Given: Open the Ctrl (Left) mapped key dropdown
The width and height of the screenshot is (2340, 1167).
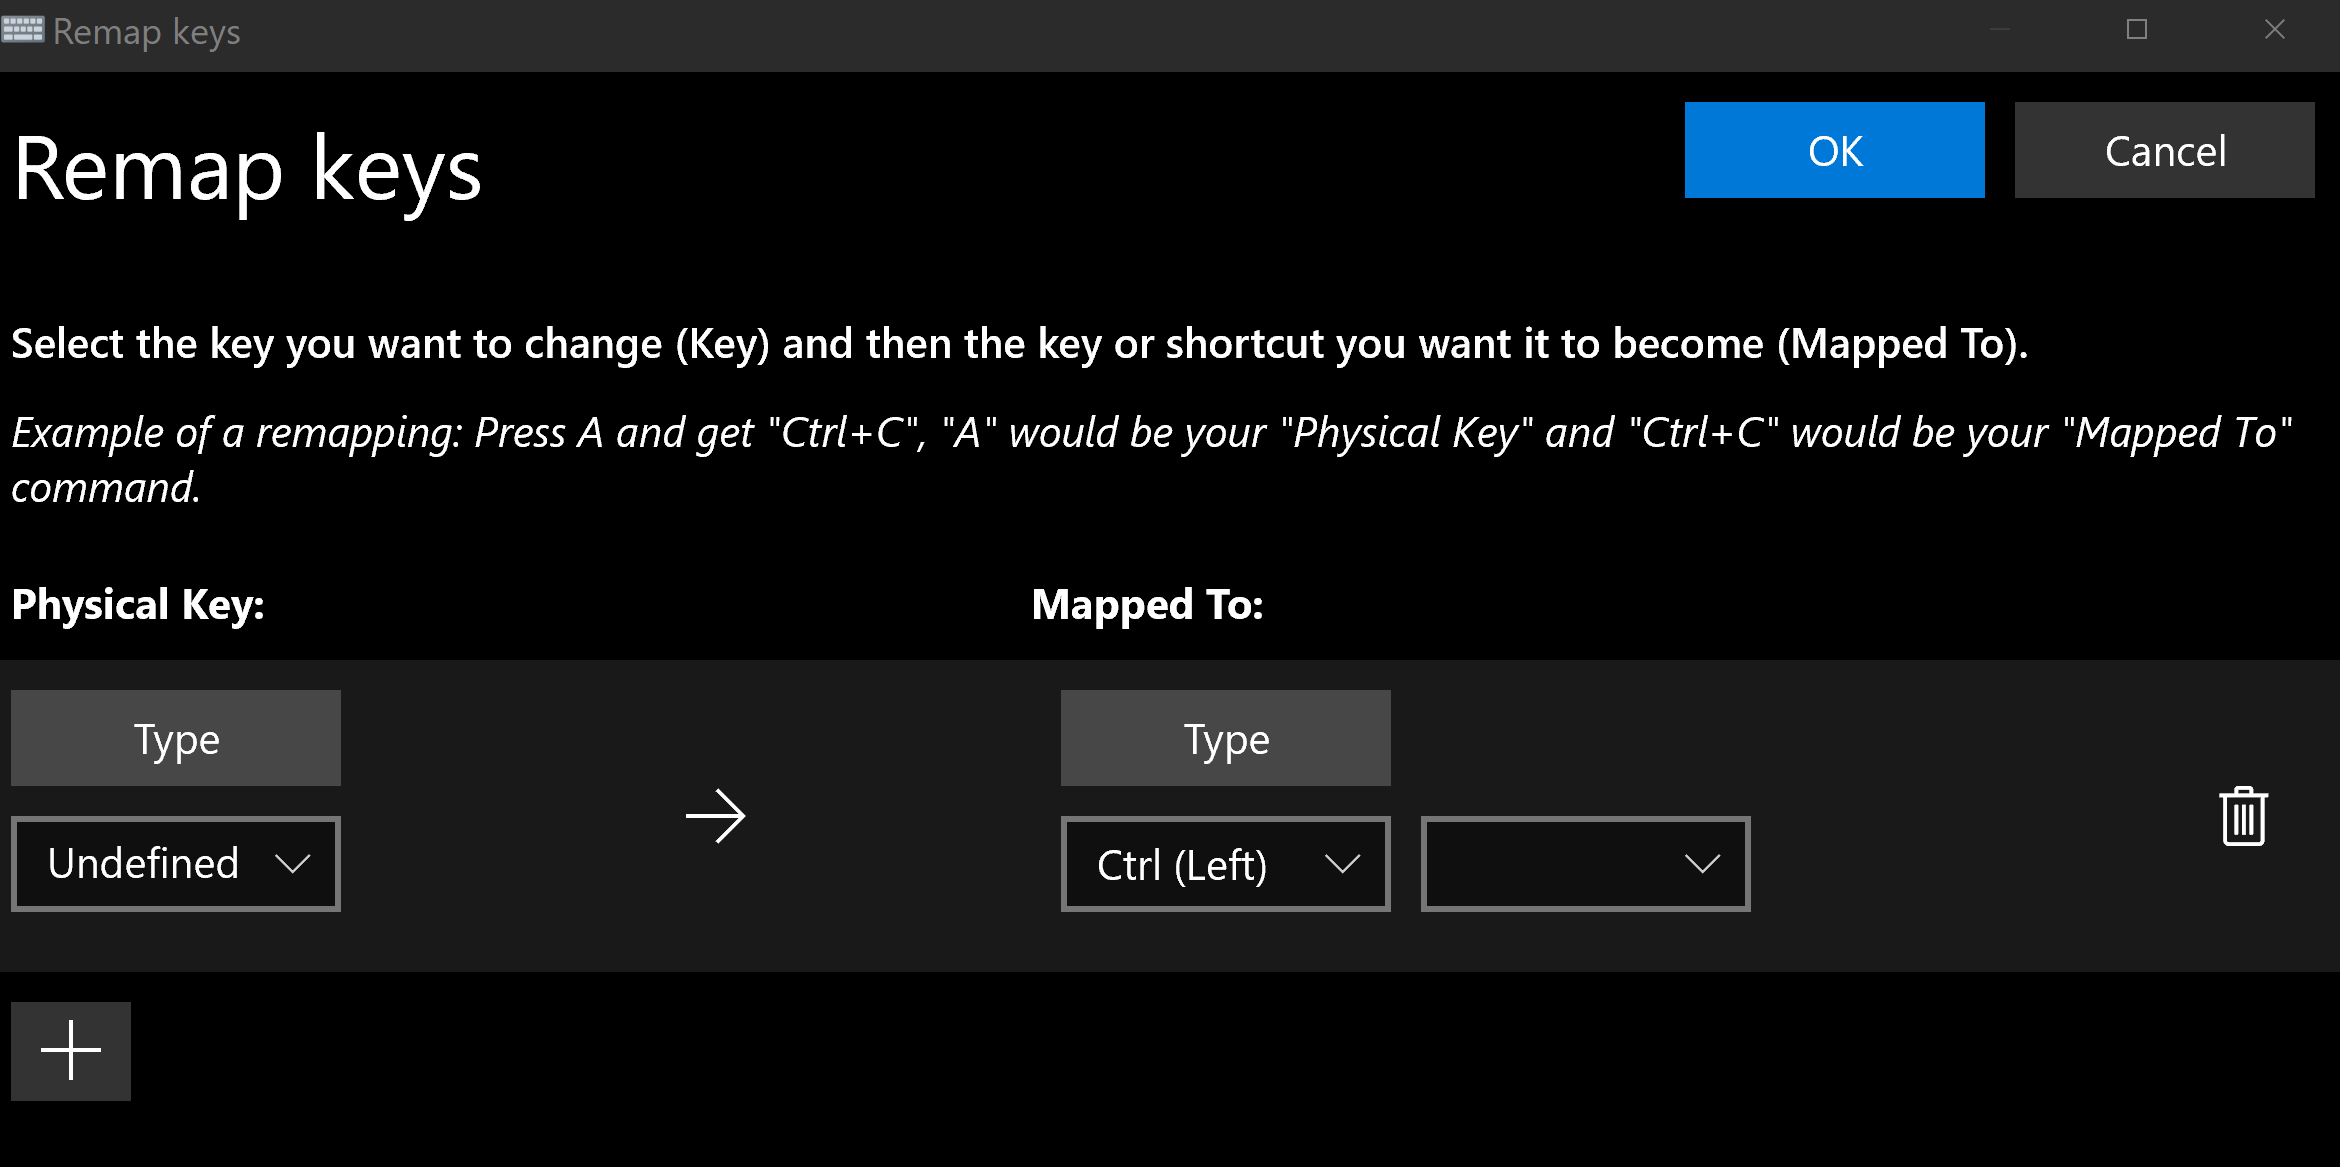Looking at the screenshot, I should 1224,863.
